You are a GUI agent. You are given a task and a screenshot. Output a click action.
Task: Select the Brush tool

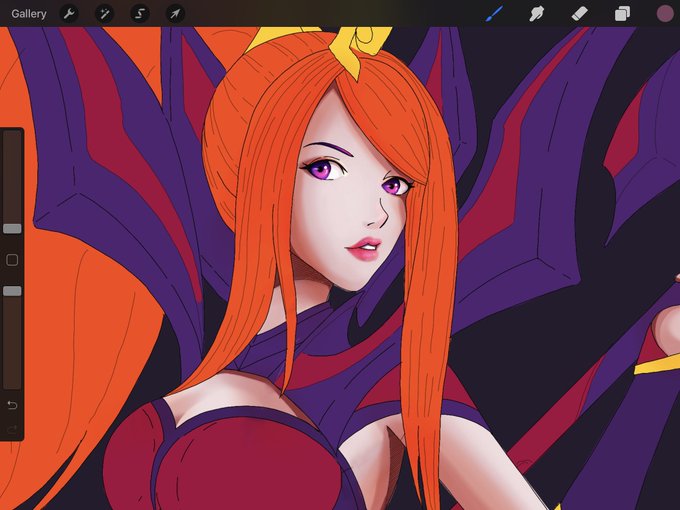pyautogui.click(x=494, y=14)
